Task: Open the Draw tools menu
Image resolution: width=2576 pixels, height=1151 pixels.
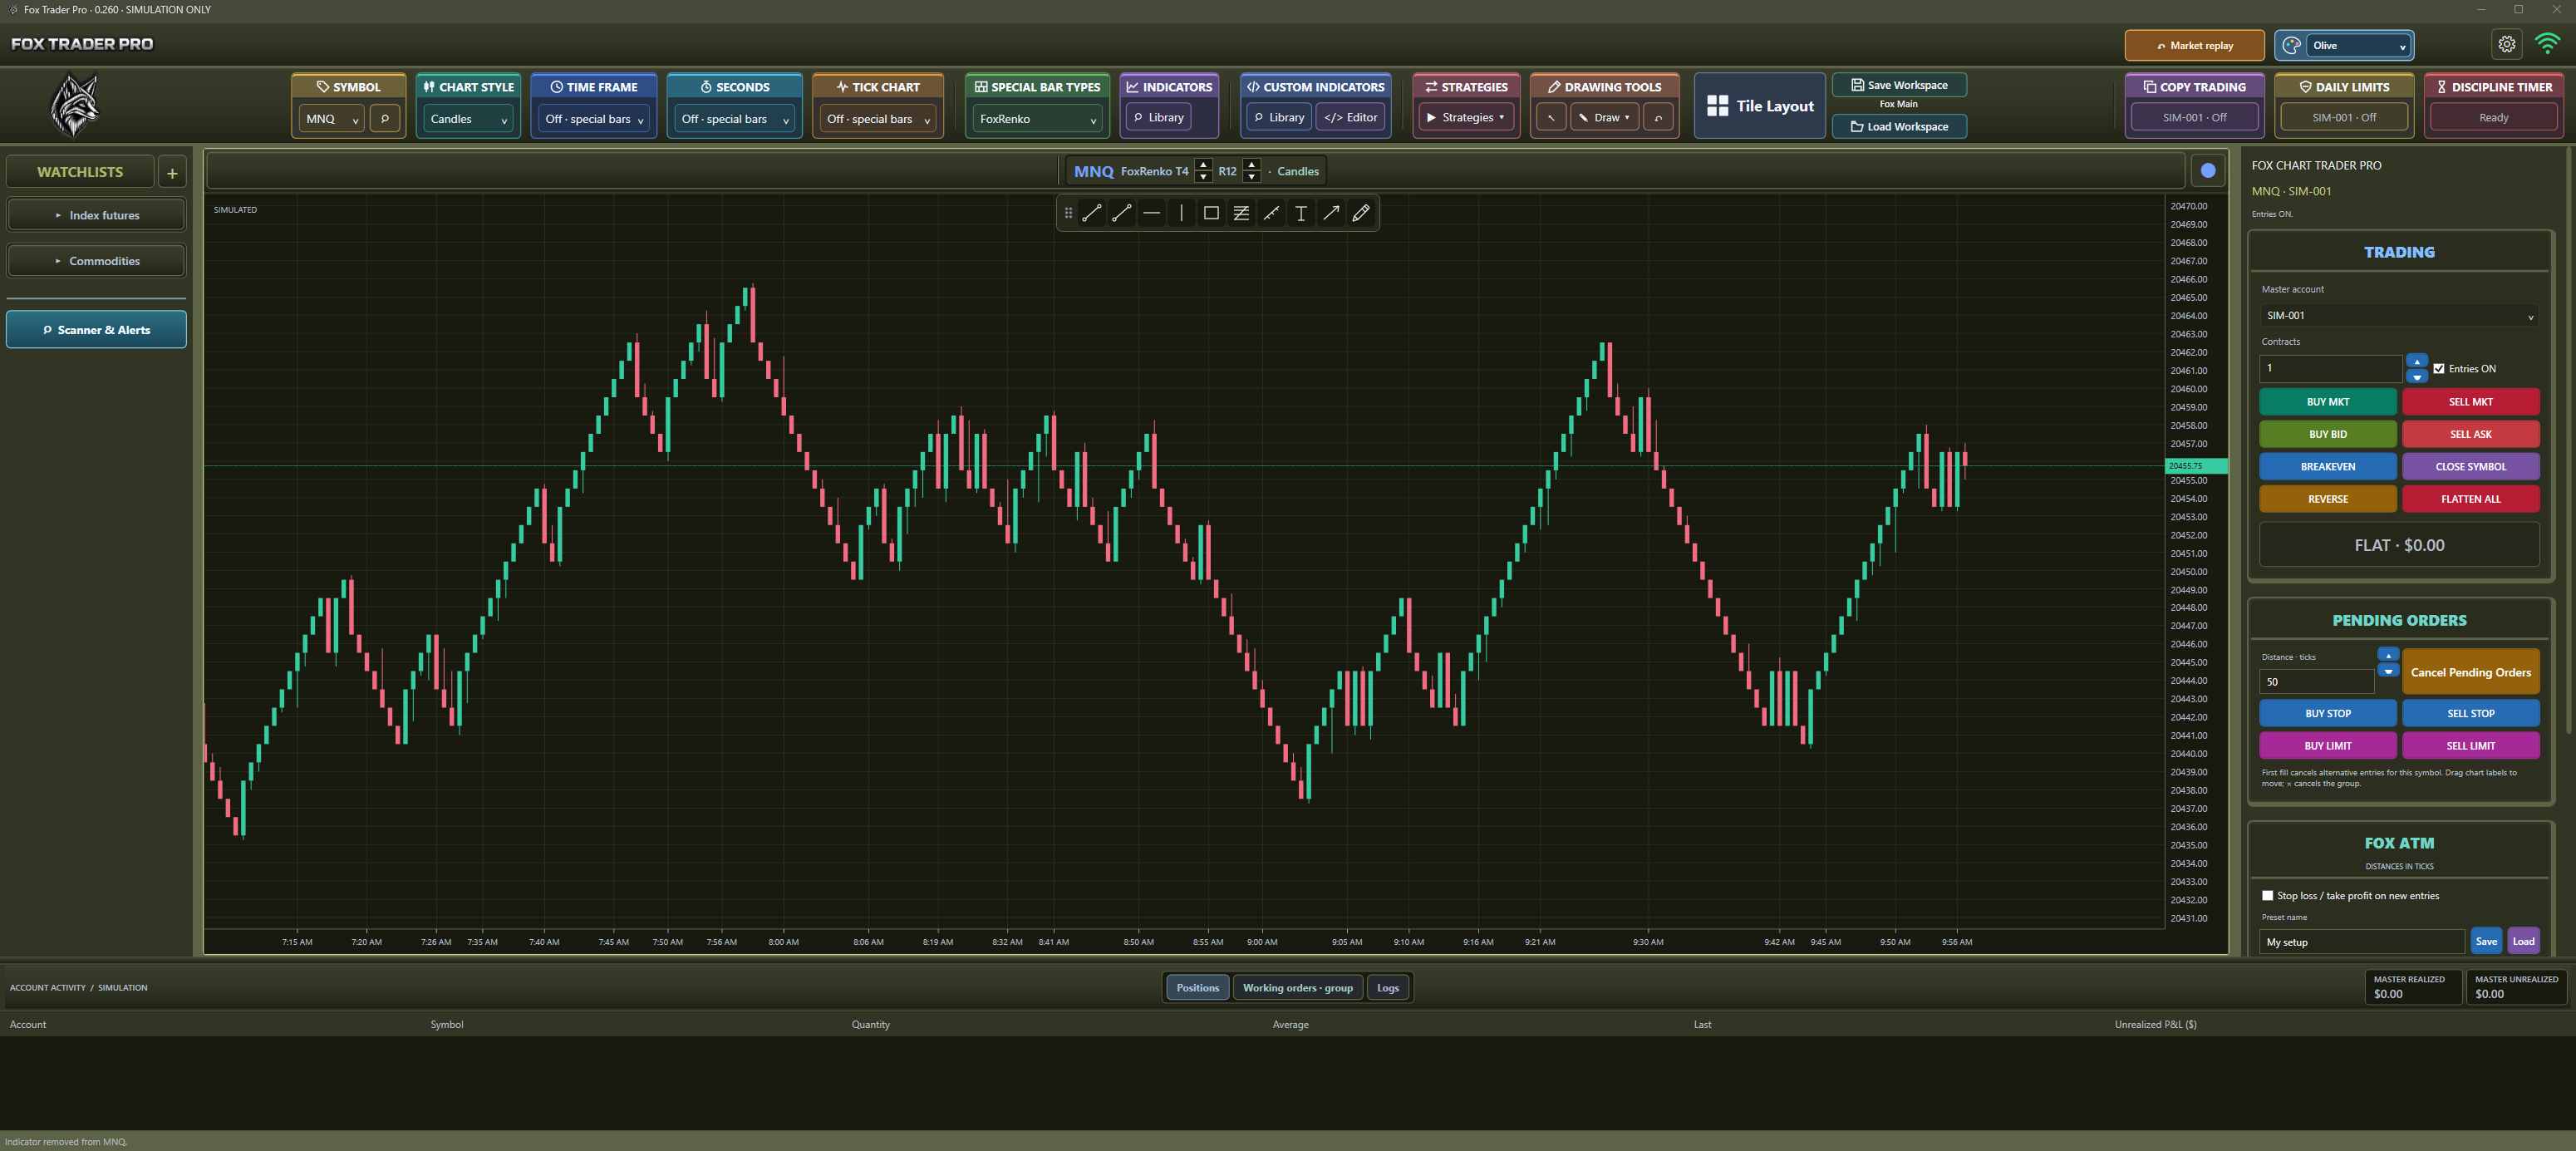Action: pyautogui.click(x=1604, y=117)
